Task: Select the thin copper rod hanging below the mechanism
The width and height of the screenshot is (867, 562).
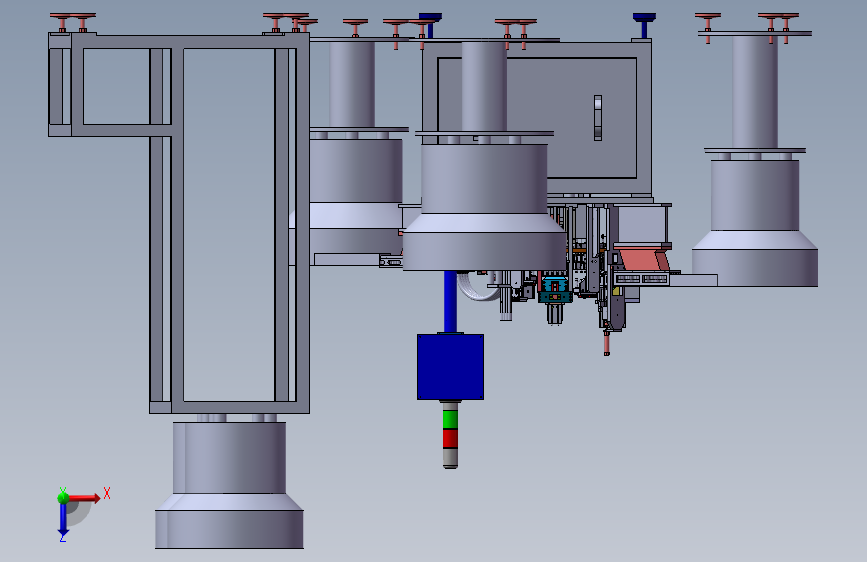Action: pos(607,342)
